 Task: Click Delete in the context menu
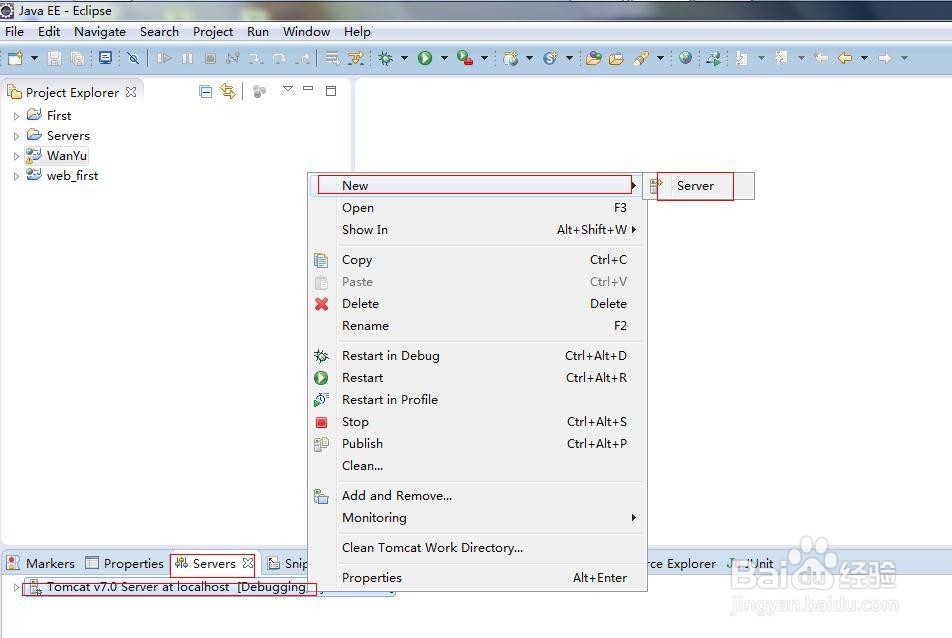click(477, 304)
